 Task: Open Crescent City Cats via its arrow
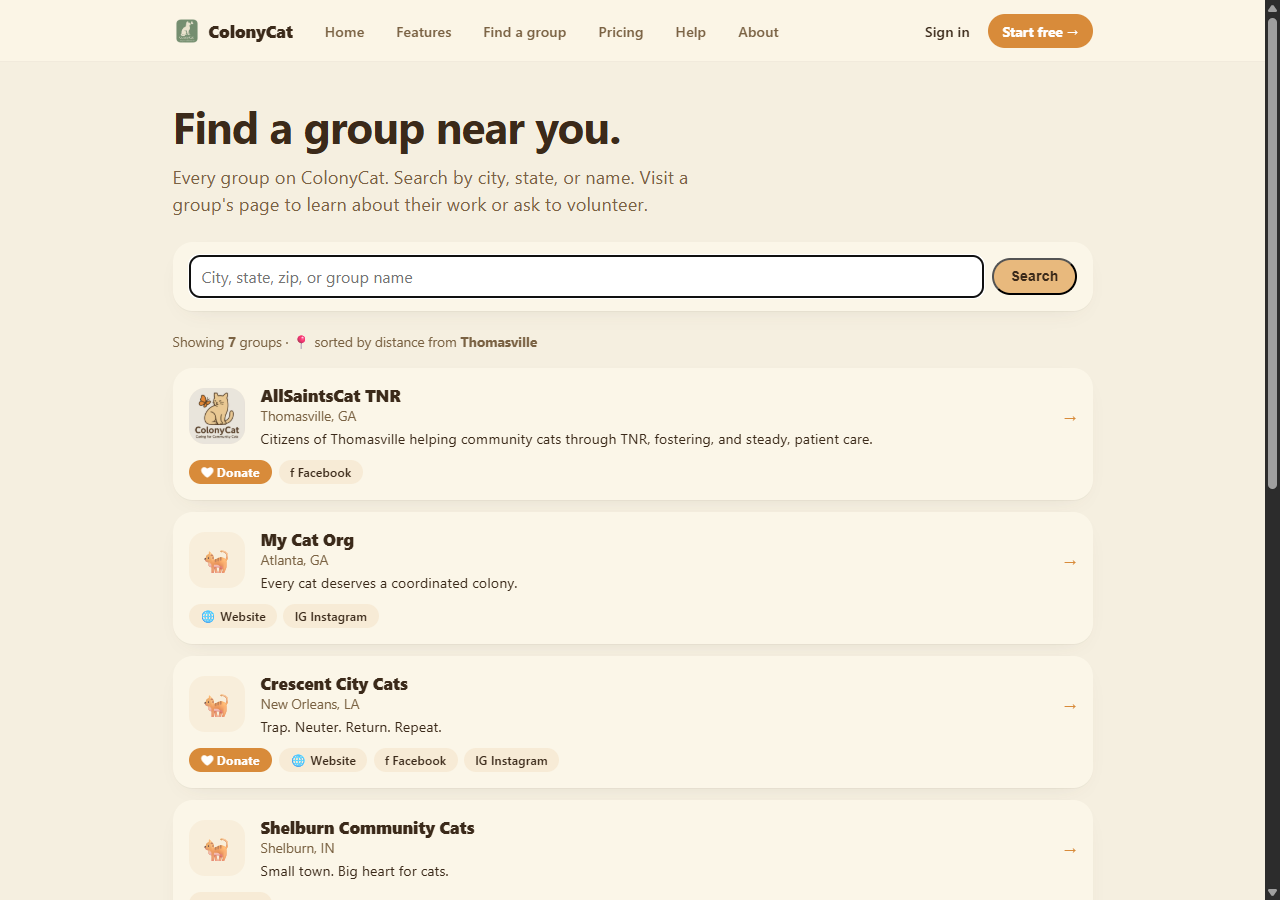pyautogui.click(x=1070, y=706)
